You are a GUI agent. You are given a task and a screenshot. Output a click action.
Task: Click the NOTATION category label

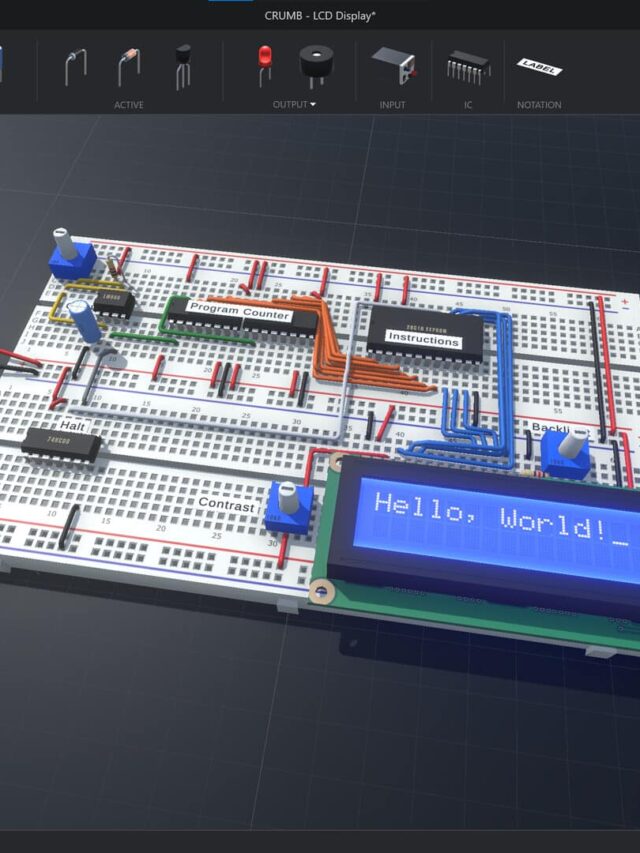539,105
